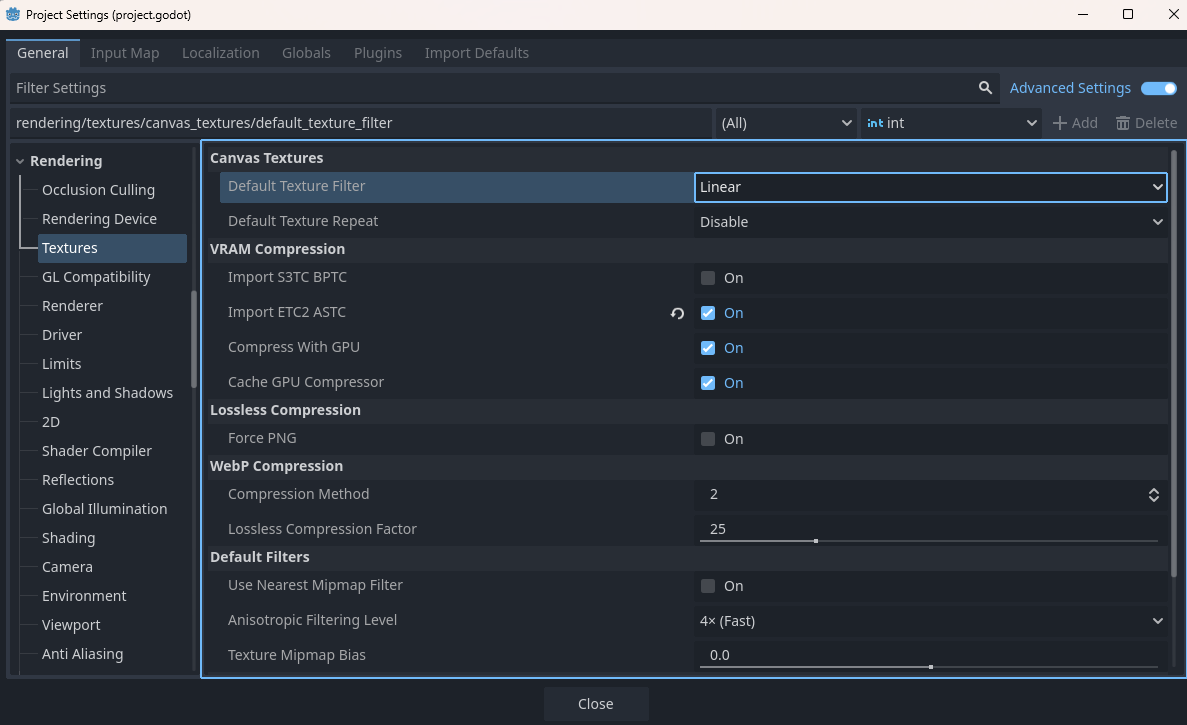Click the int type icon in the type dropdown

tap(874, 123)
